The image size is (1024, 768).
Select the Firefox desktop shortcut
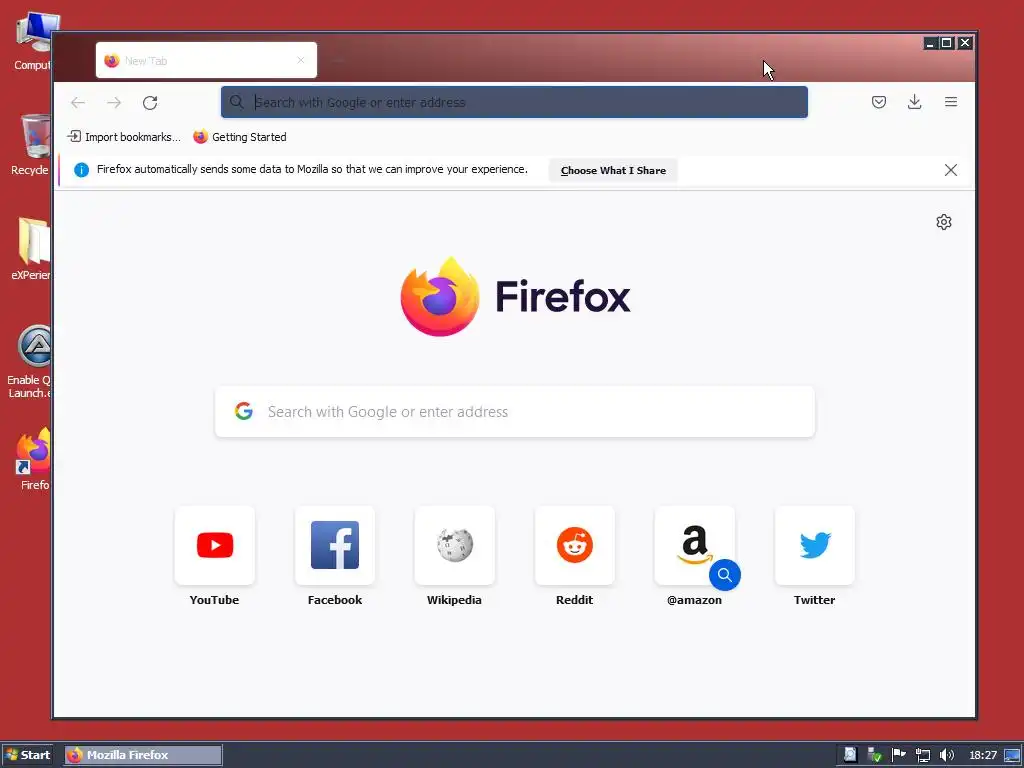point(34,460)
